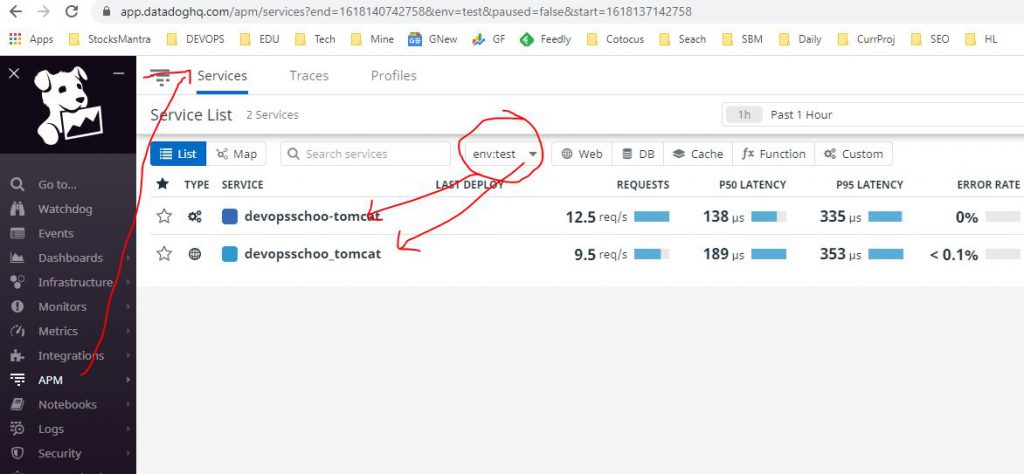Image resolution: width=1024 pixels, height=474 pixels.
Task: Click the Monitors icon in sidebar
Action: (x=17, y=307)
